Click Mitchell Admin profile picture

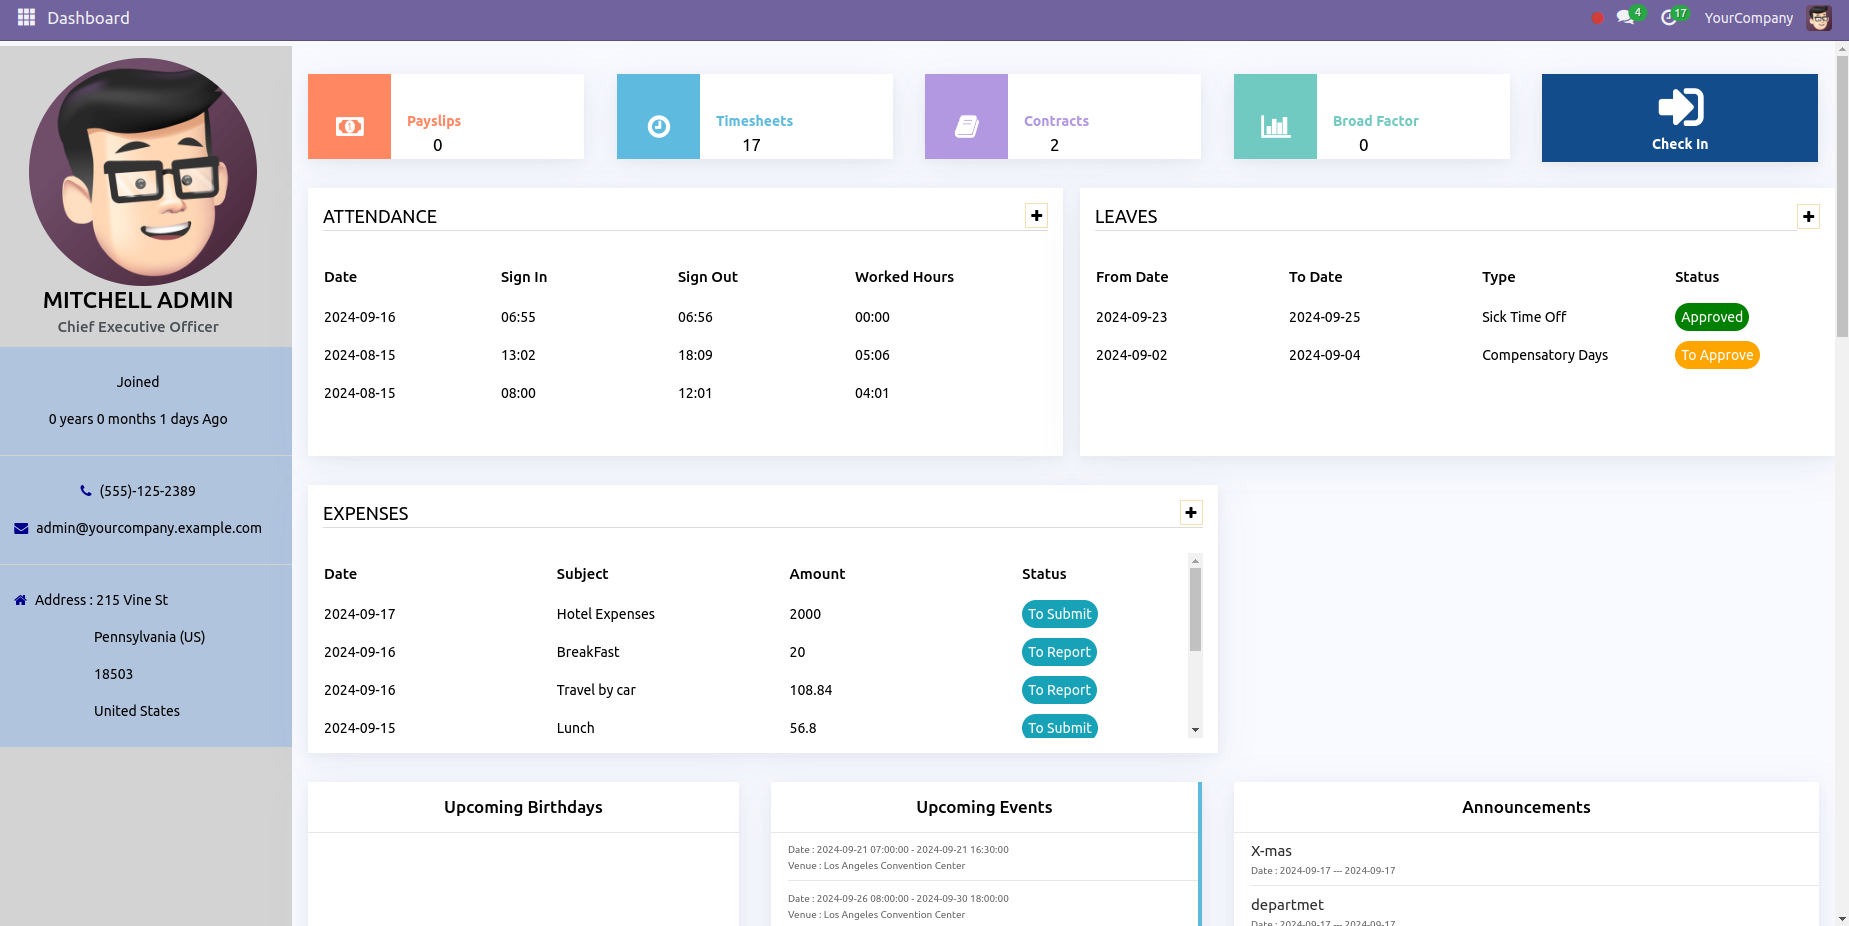(143, 171)
